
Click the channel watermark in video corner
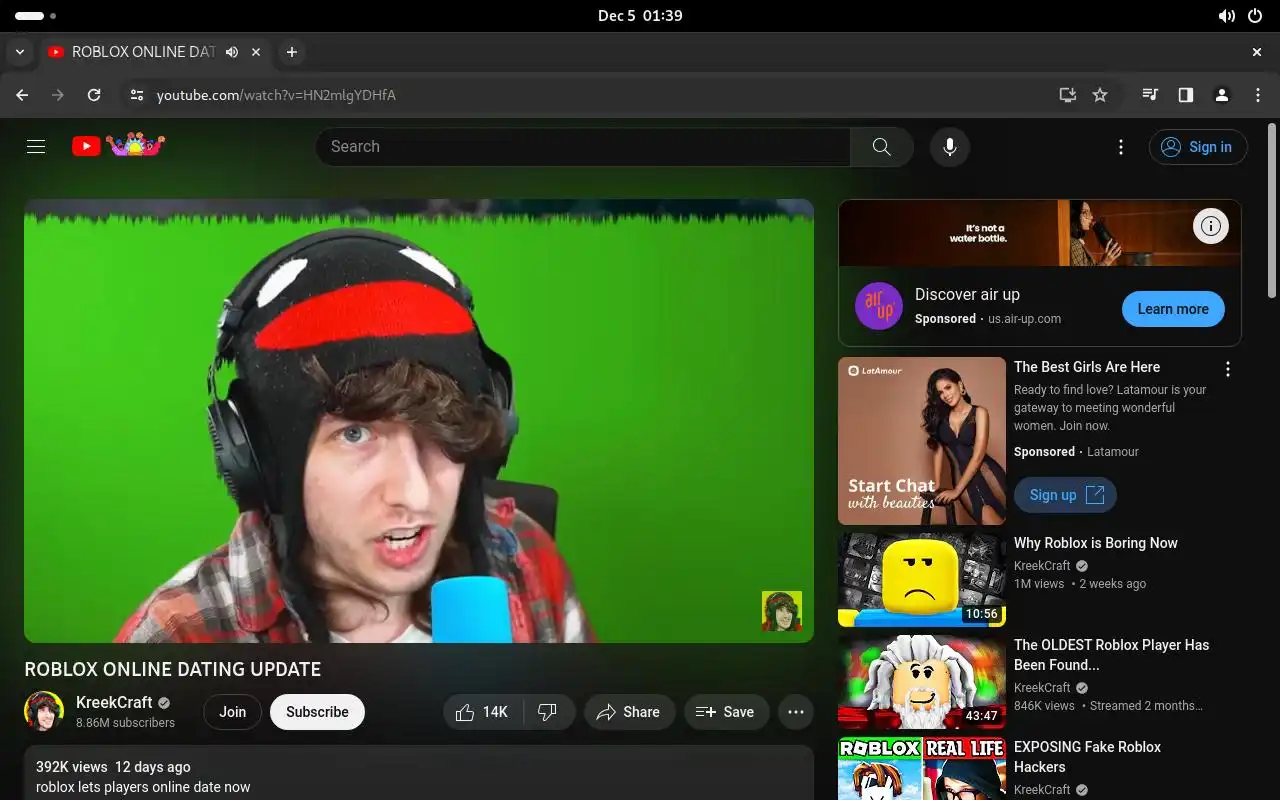(782, 611)
